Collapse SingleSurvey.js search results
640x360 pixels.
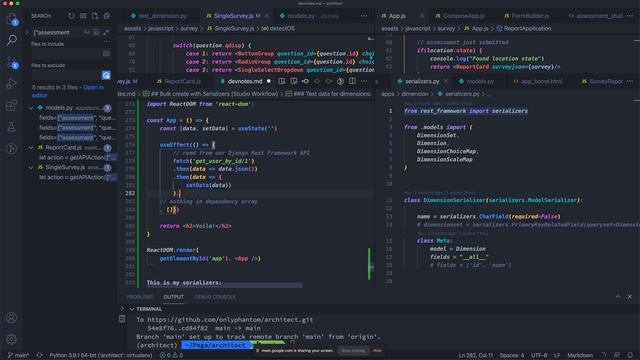point(31,167)
